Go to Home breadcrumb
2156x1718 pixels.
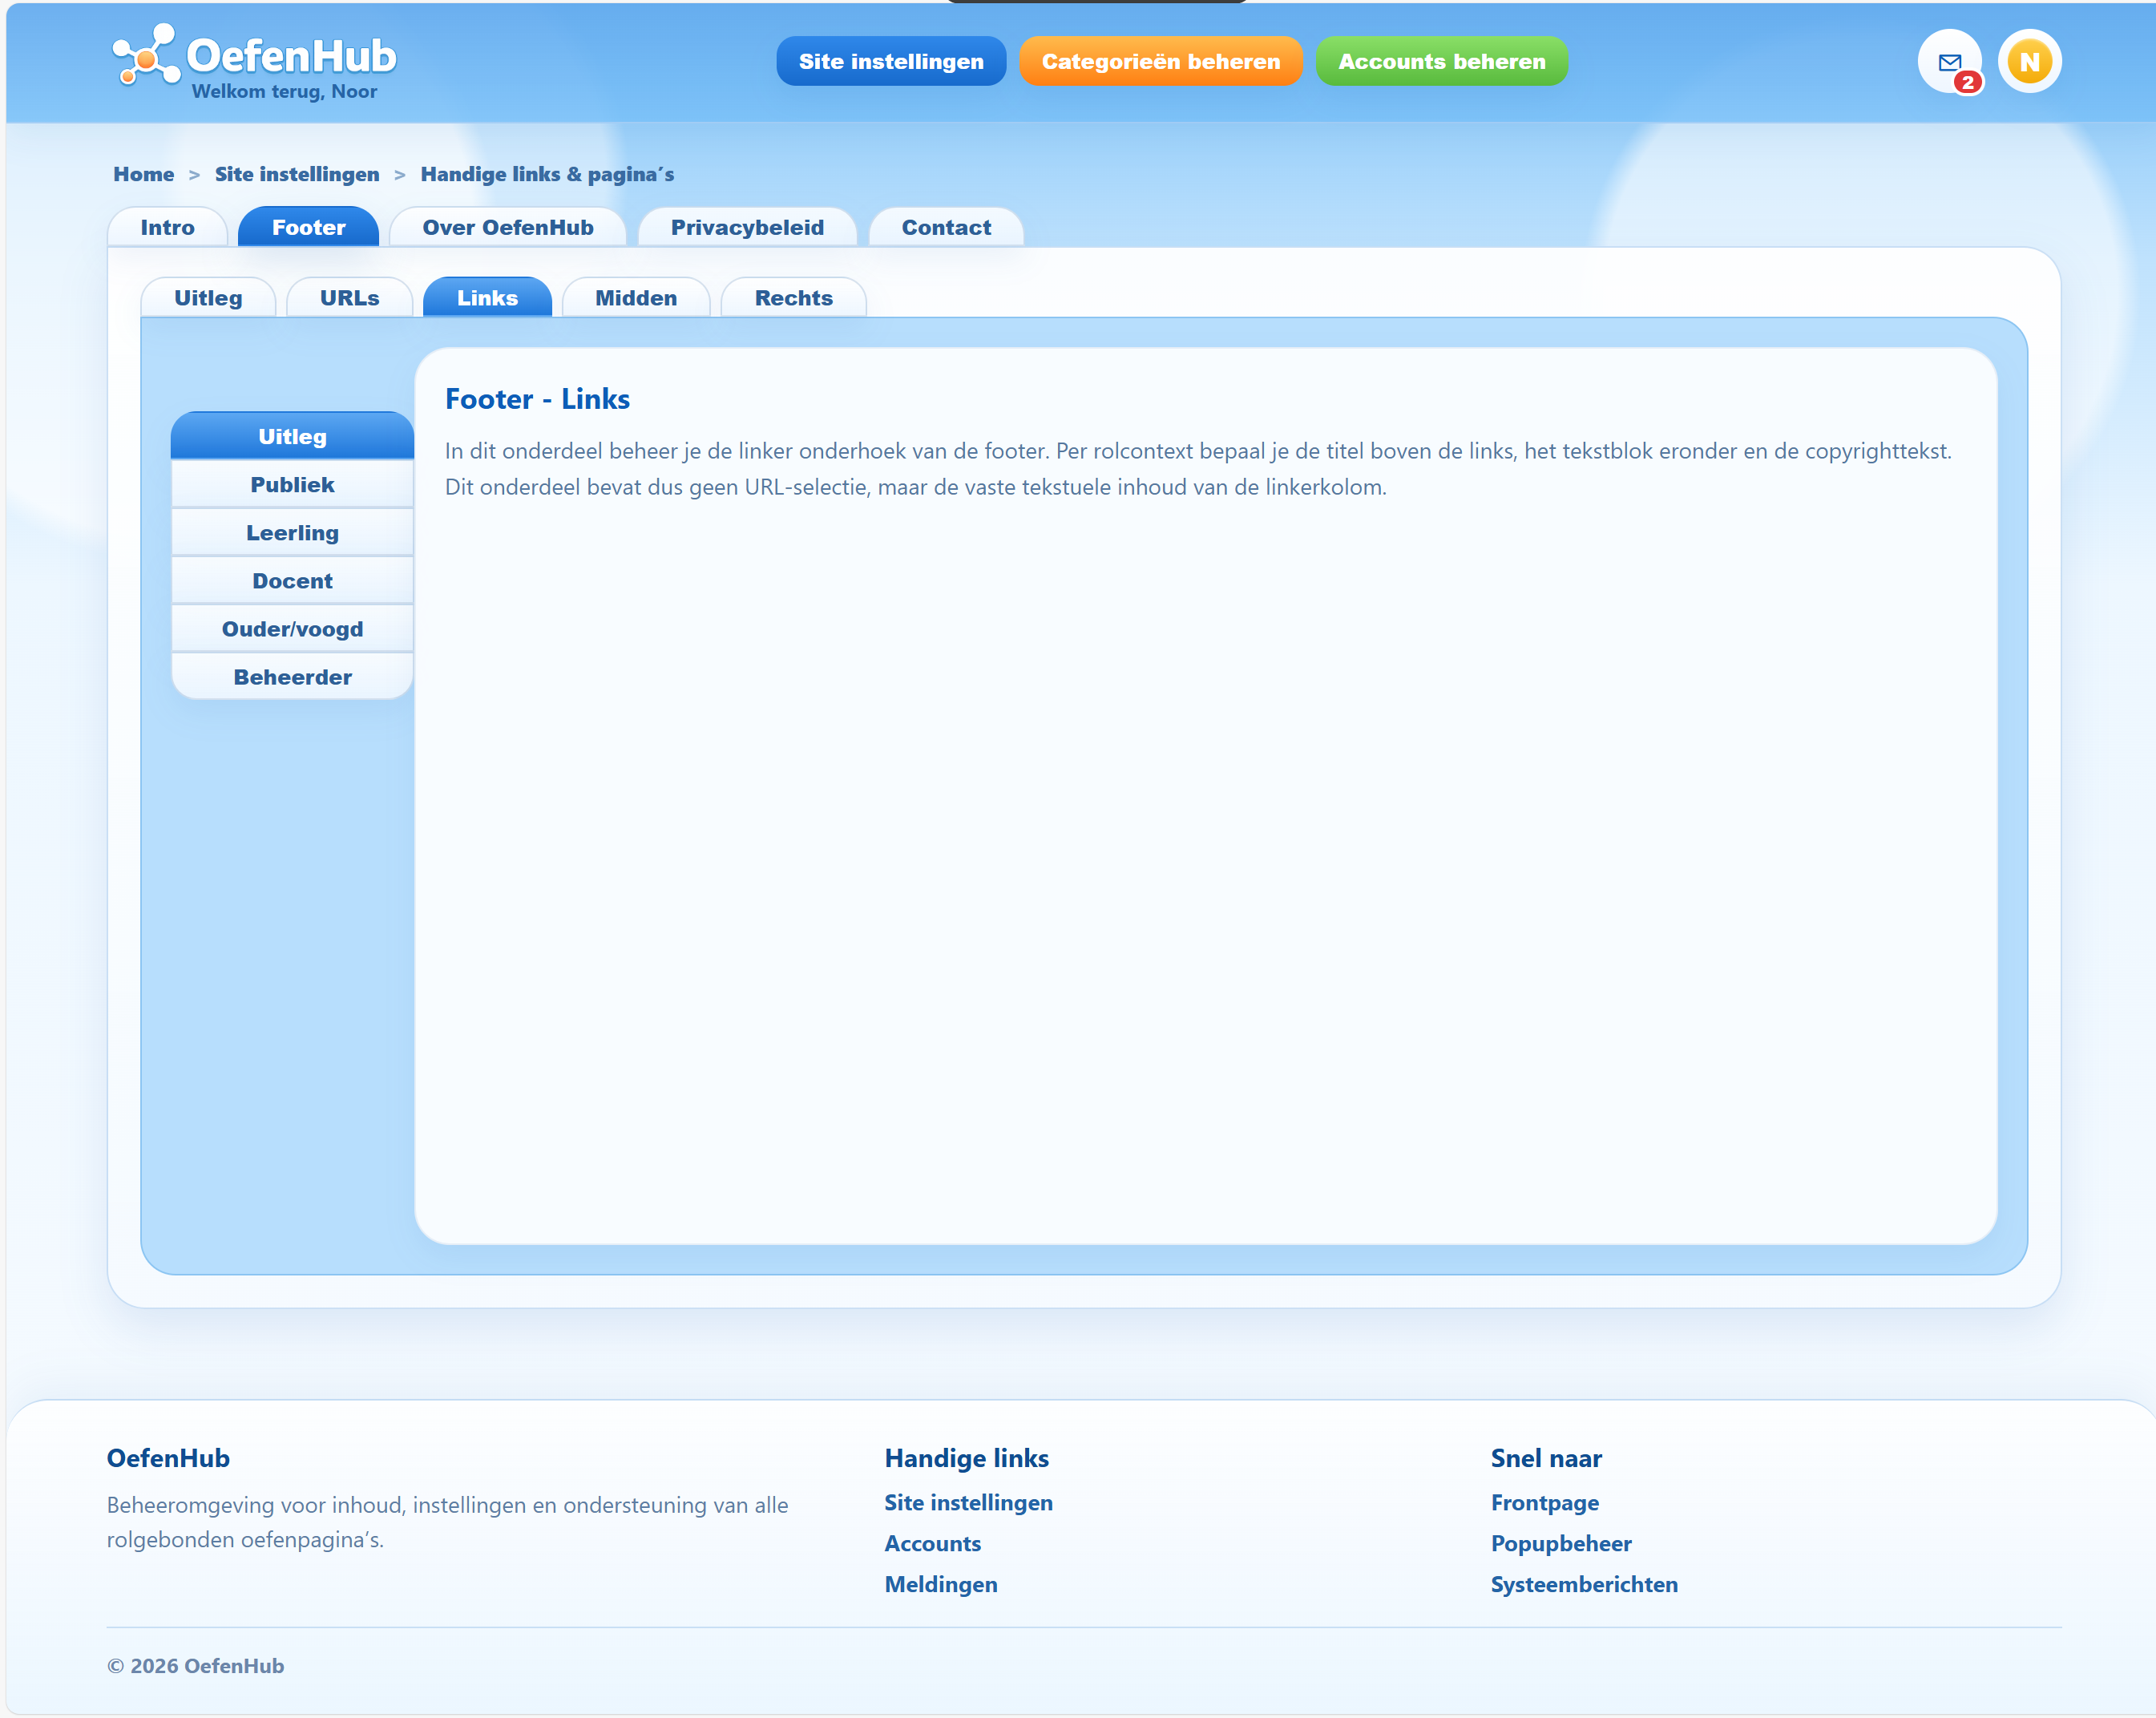tap(143, 174)
